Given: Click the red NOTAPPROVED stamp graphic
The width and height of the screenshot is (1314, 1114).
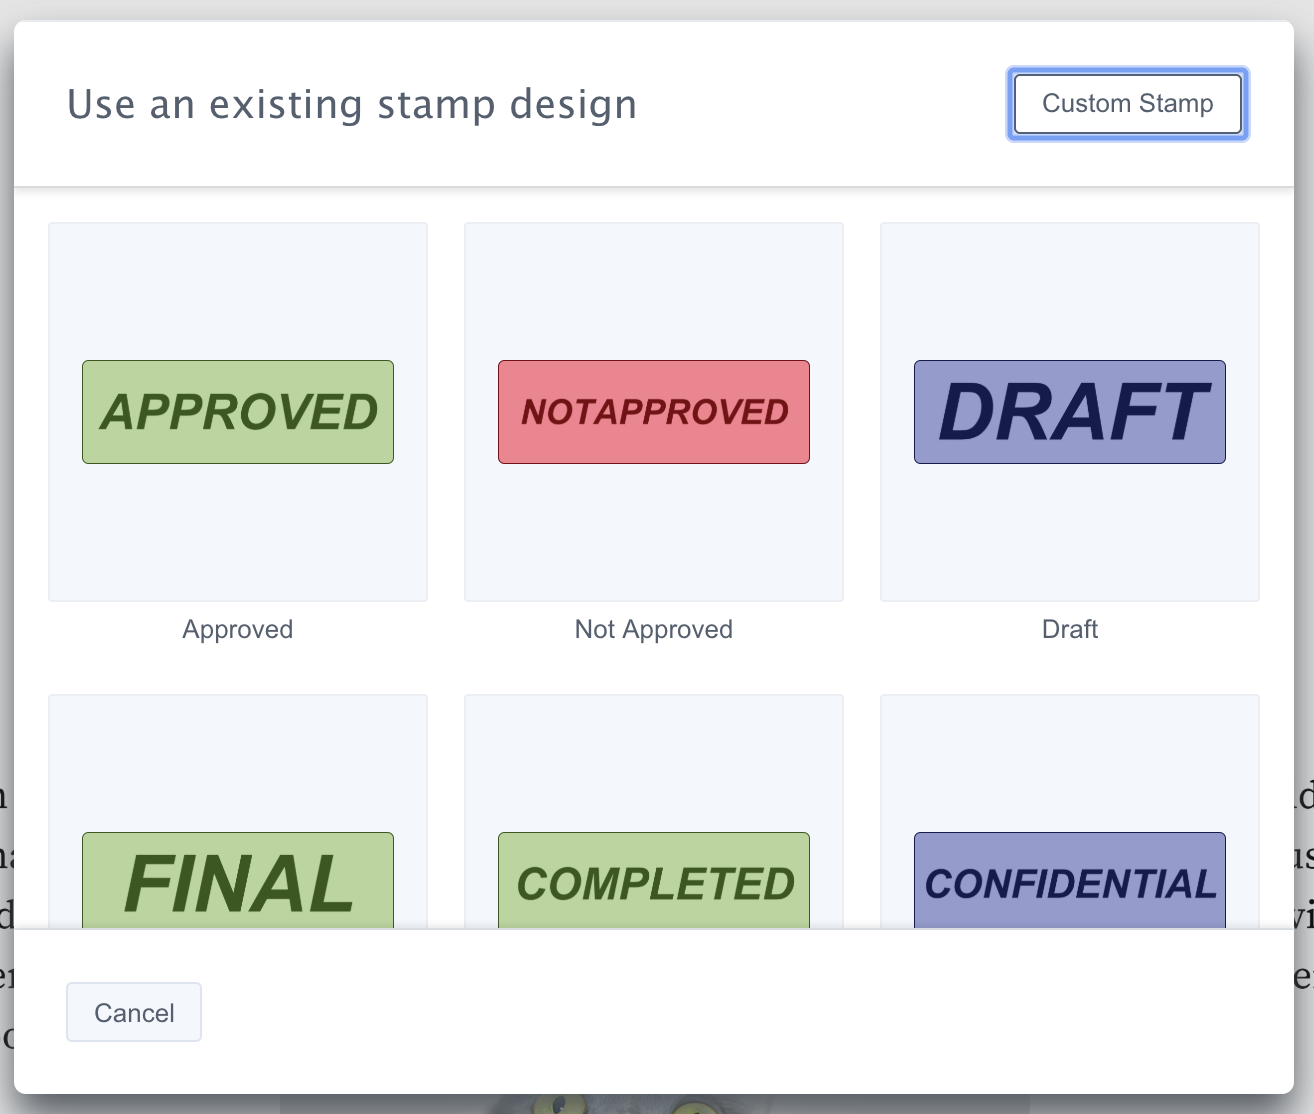Looking at the screenshot, I should point(653,411).
